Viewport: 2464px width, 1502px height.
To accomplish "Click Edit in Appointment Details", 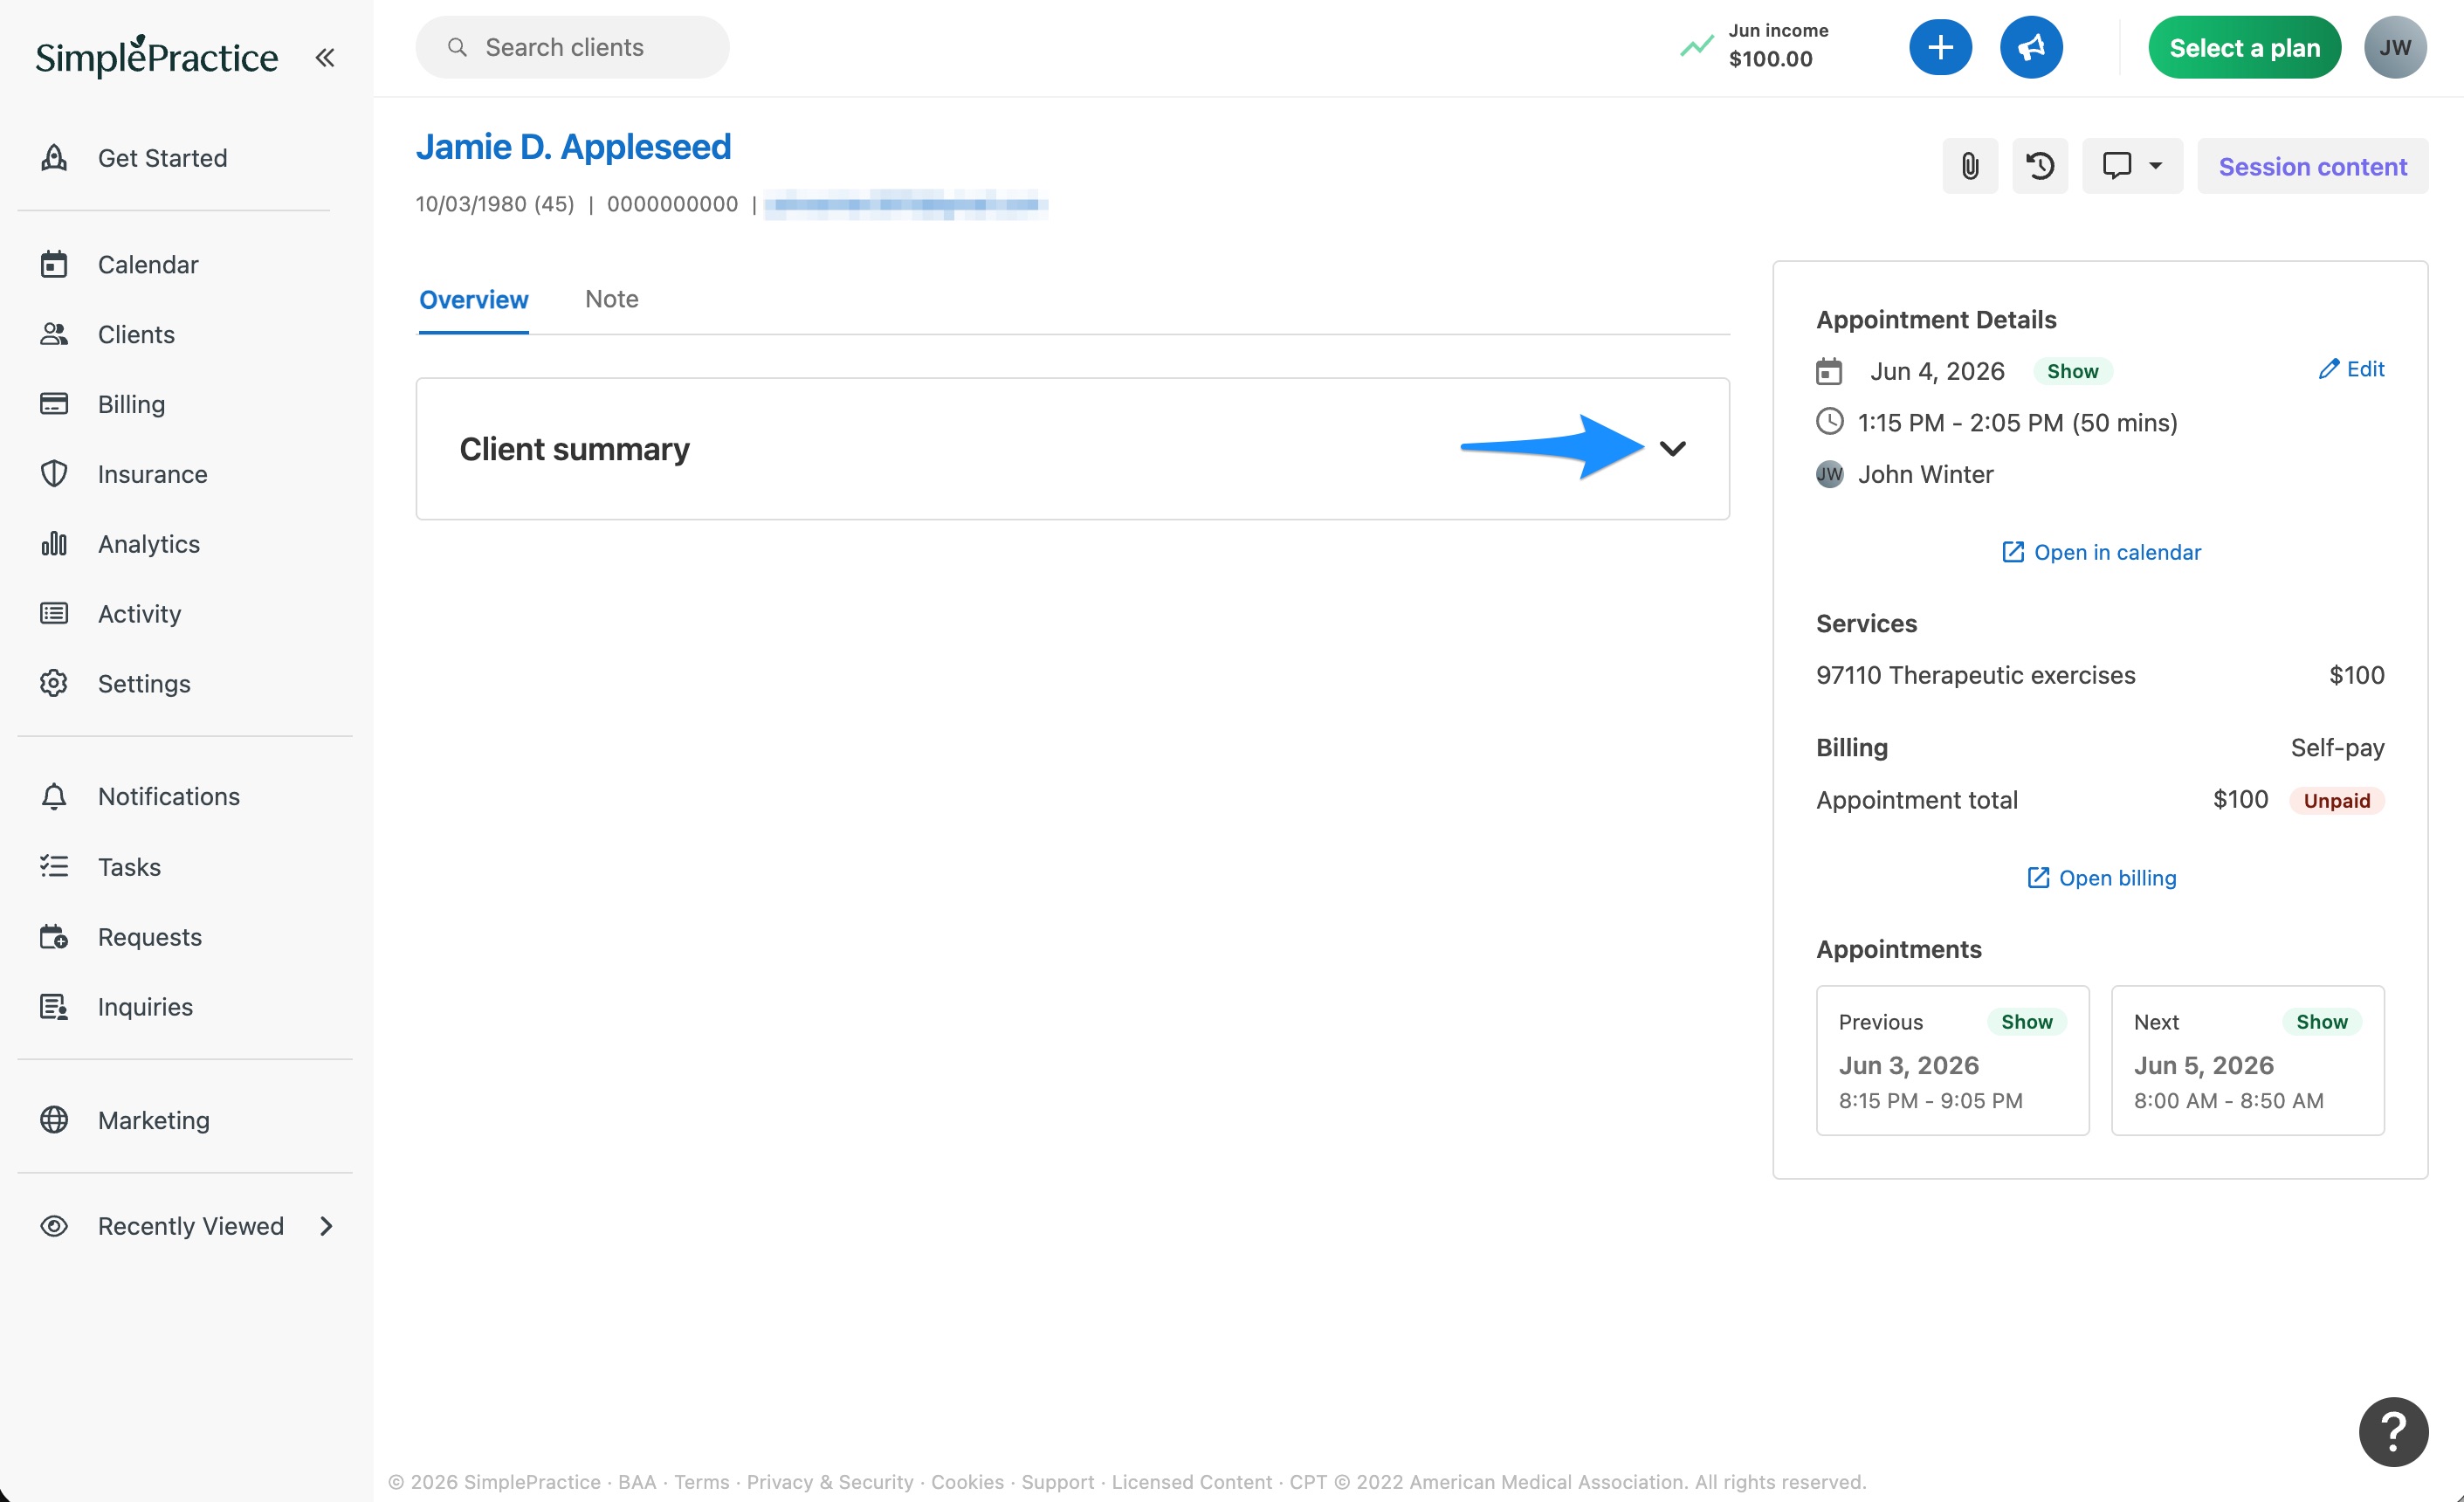I will (2351, 369).
